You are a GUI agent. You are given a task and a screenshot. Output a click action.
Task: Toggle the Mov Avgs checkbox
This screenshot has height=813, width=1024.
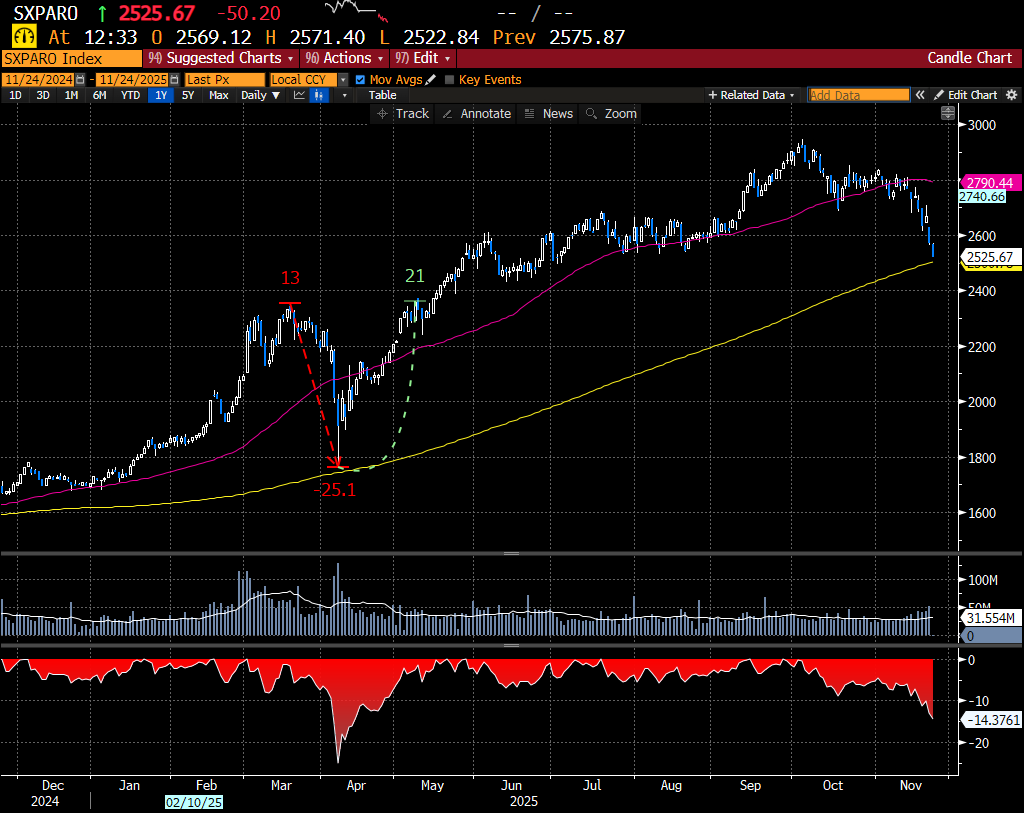click(361, 80)
